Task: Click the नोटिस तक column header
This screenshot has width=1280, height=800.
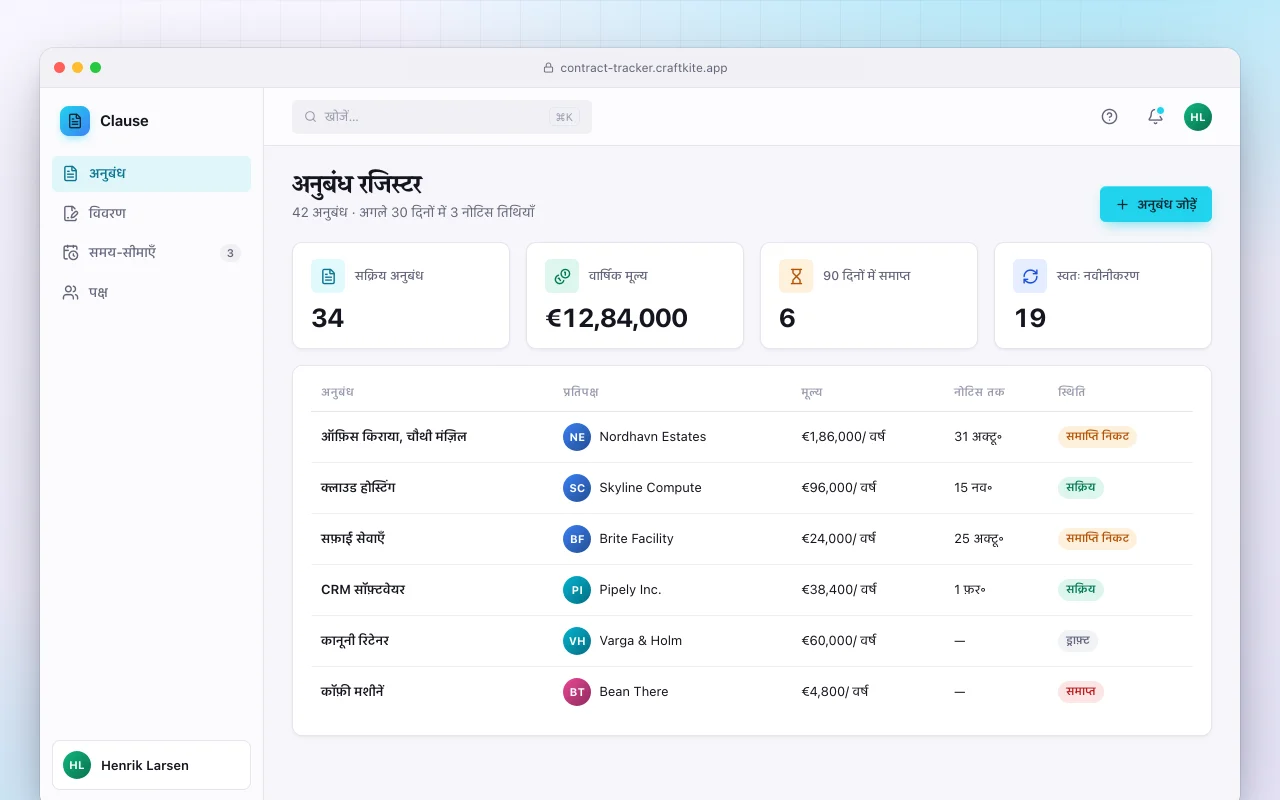Action: pos(979,392)
